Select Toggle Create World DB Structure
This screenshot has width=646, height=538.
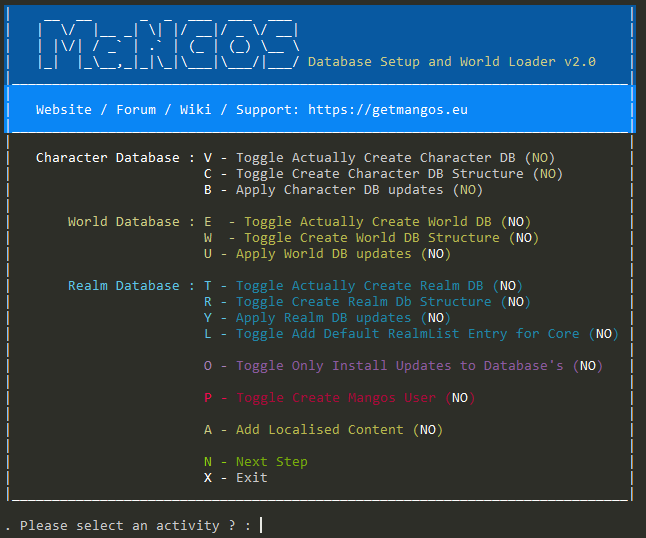click(x=371, y=238)
